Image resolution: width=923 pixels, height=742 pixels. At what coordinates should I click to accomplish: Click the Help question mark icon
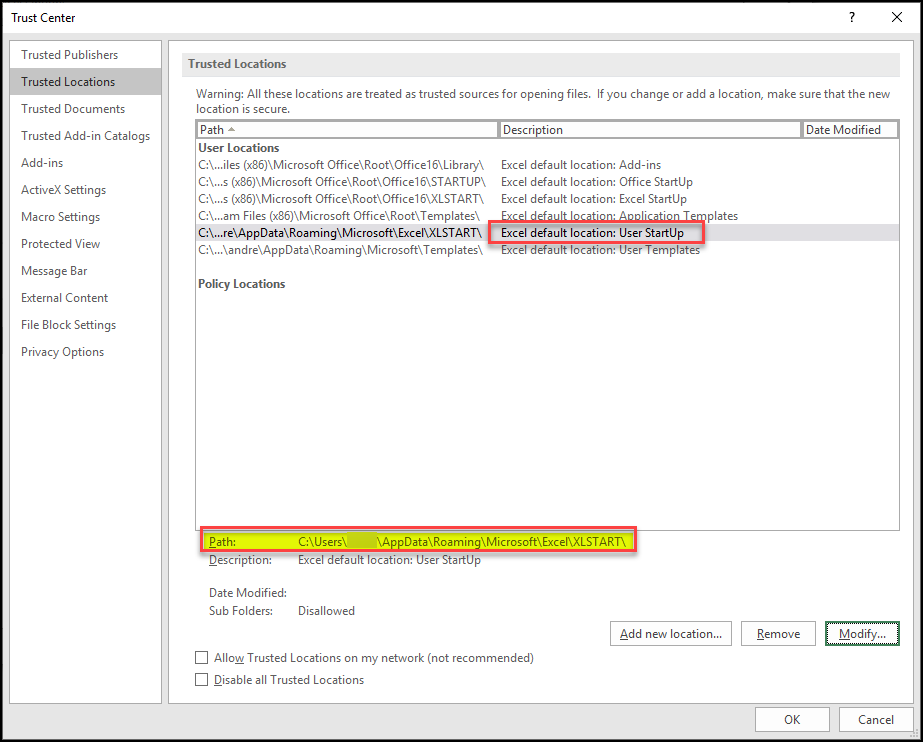click(851, 17)
